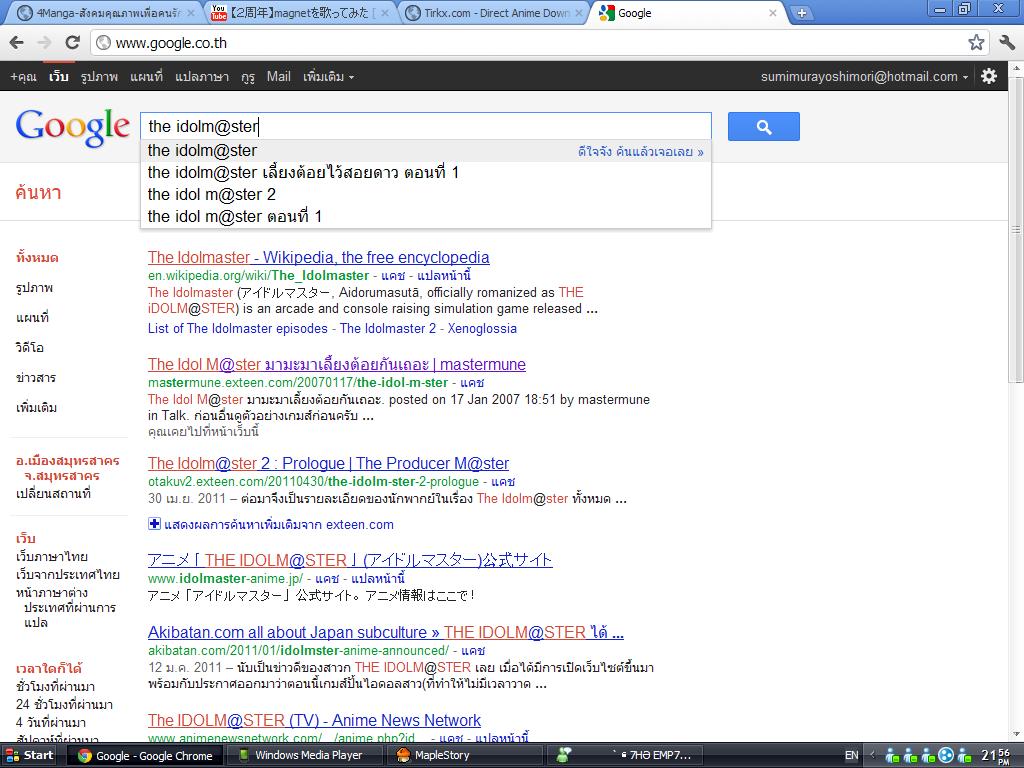This screenshot has width=1024, height=768.
Task: Open the Akibatan.com result link
Action: click(385, 633)
